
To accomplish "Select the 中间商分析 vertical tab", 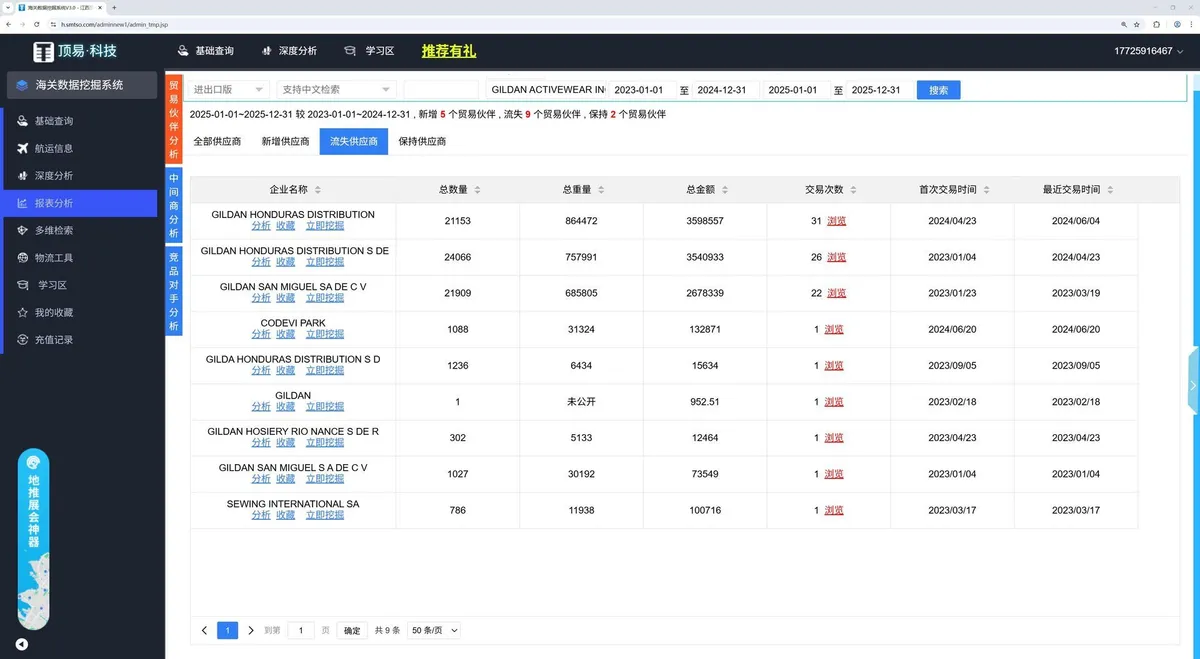I will point(174,205).
